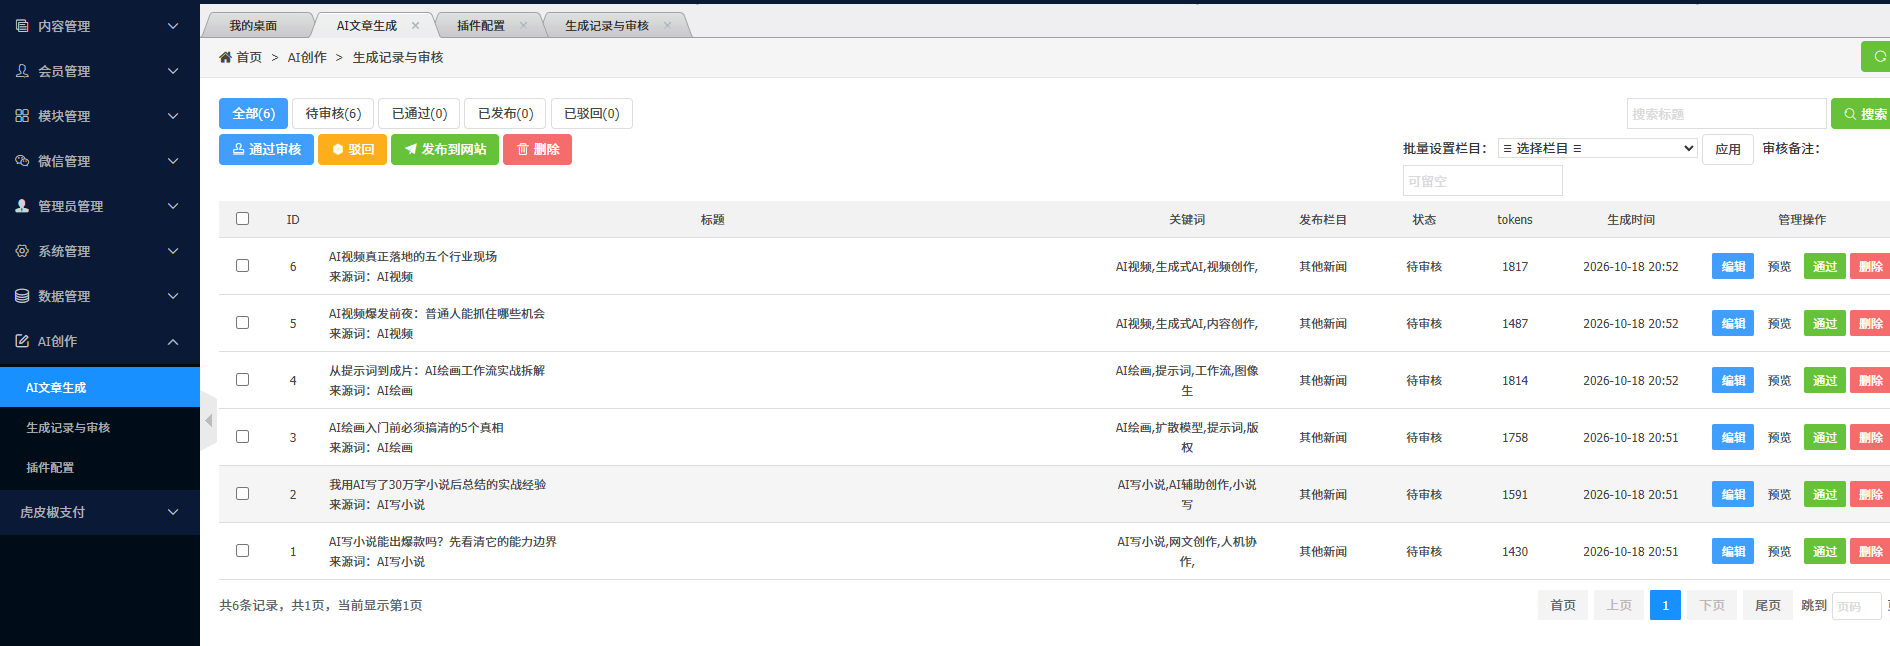
Task: Click the 模块管理 grid icon
Action: tap(22, 116)
